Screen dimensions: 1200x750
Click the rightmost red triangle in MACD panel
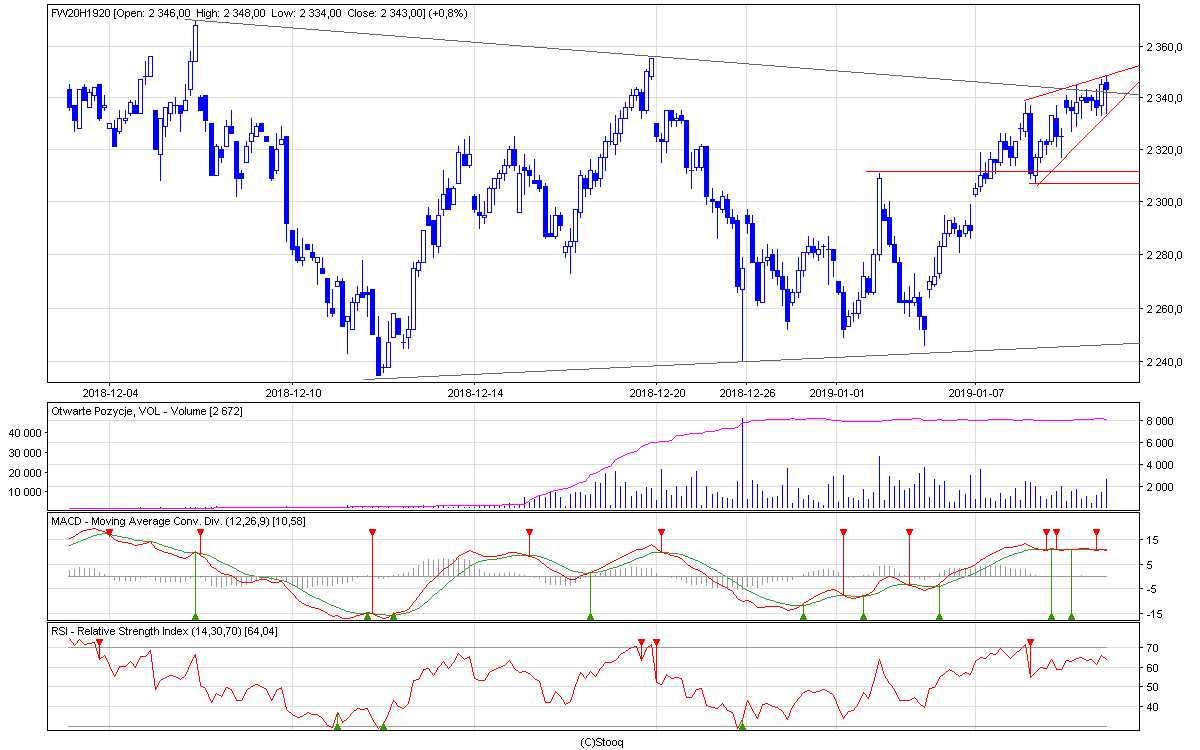tap(1097, 532)
